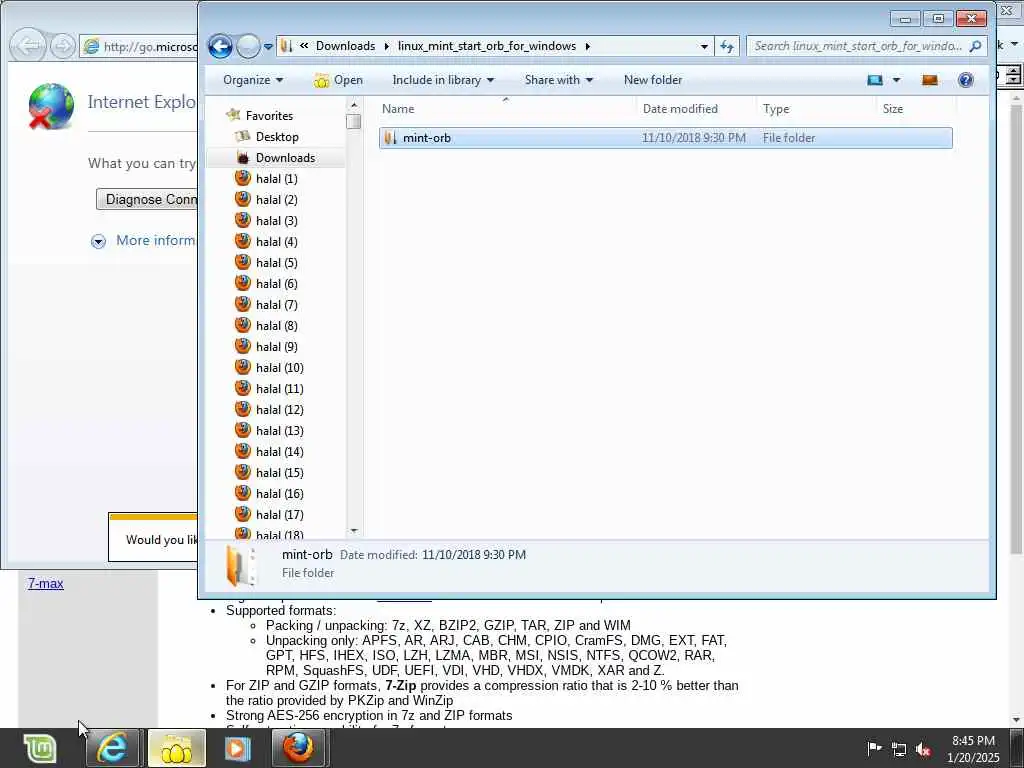Select halal (9) in navigation pane
This screenshot has height=768, width=1024.
tap(277, 346)
